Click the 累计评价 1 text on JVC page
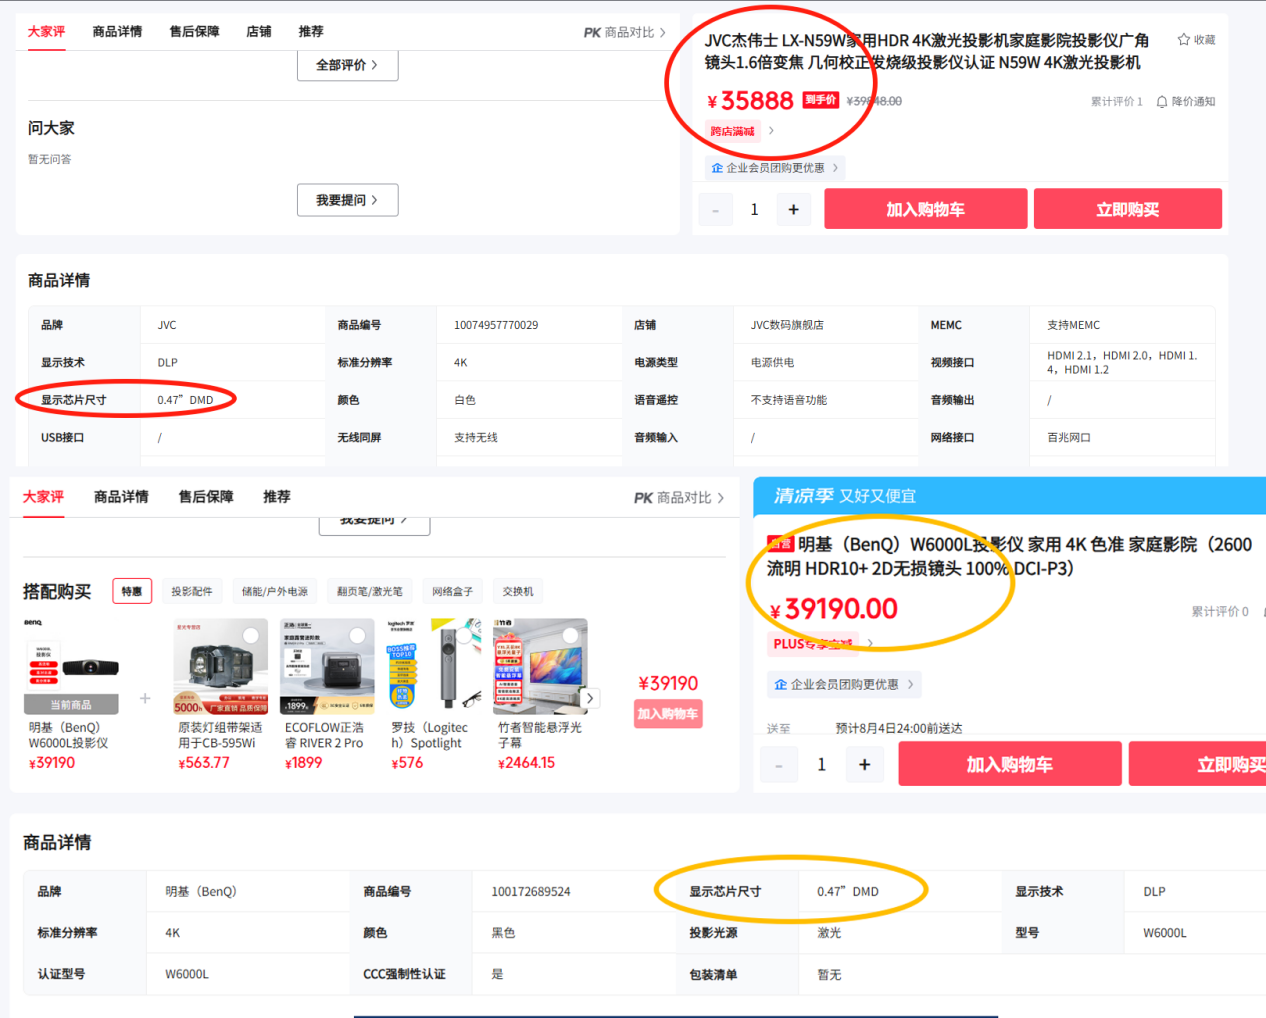The width and height of the screenshot is (1266, 1018). pyautogui.click(x=1116, y=102)
